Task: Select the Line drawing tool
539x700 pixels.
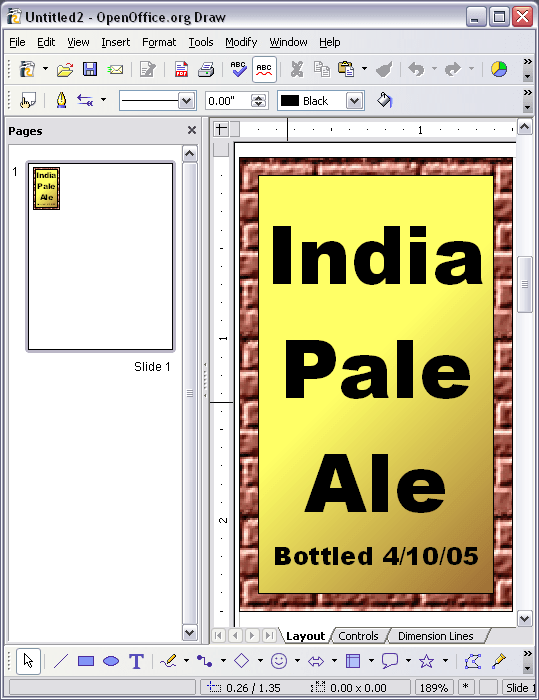Action: pyautogui.click(x=61, y=661)
